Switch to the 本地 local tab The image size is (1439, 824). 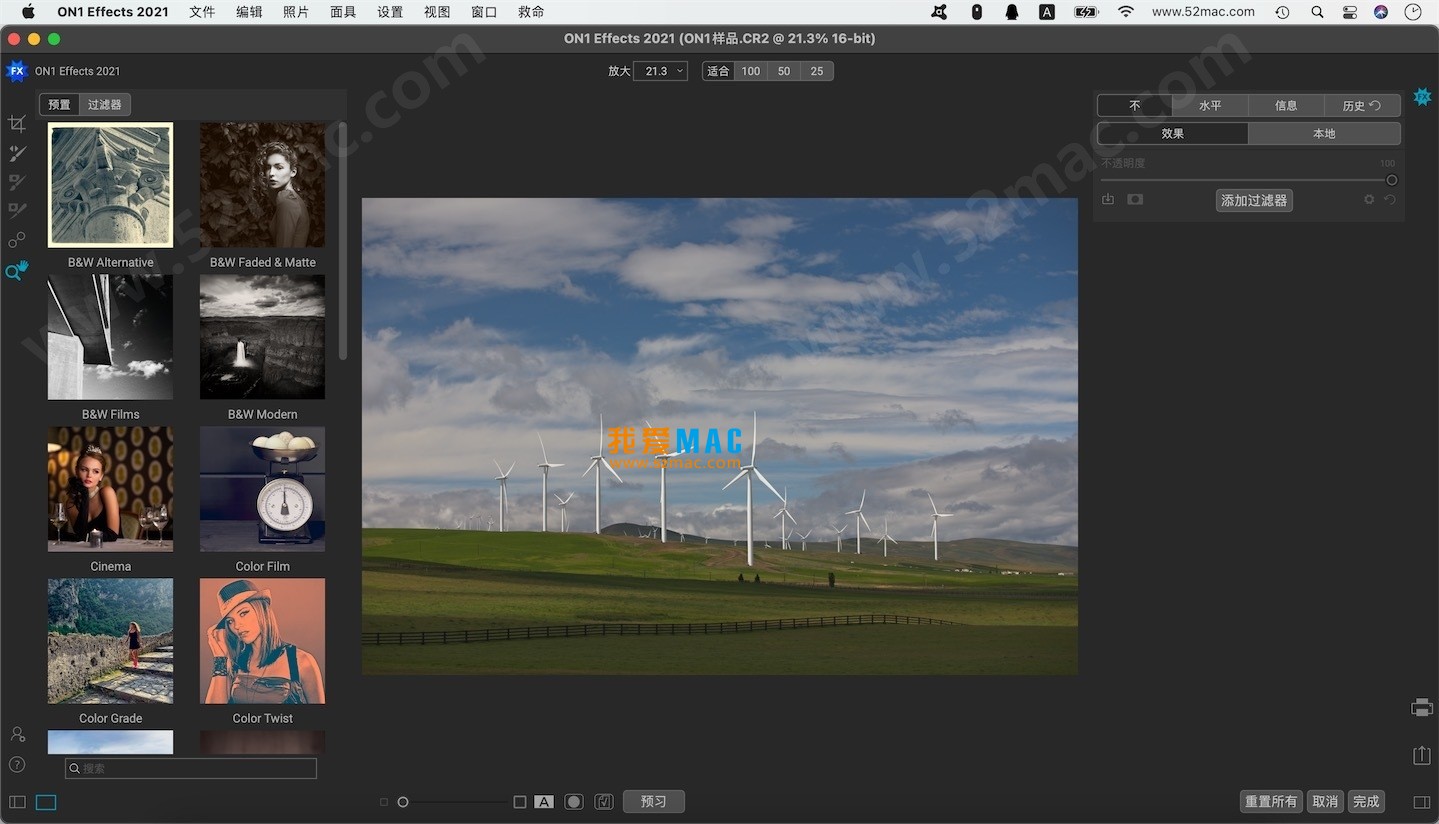[1324, 134]
